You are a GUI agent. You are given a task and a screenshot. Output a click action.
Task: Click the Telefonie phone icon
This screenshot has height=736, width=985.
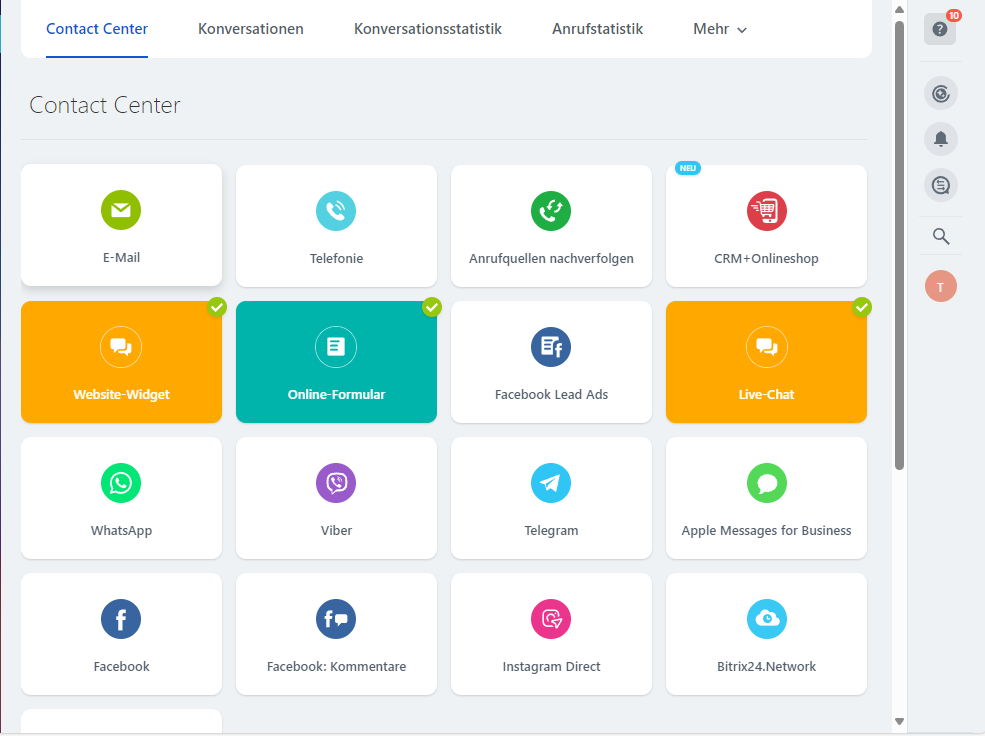(336, 211)
